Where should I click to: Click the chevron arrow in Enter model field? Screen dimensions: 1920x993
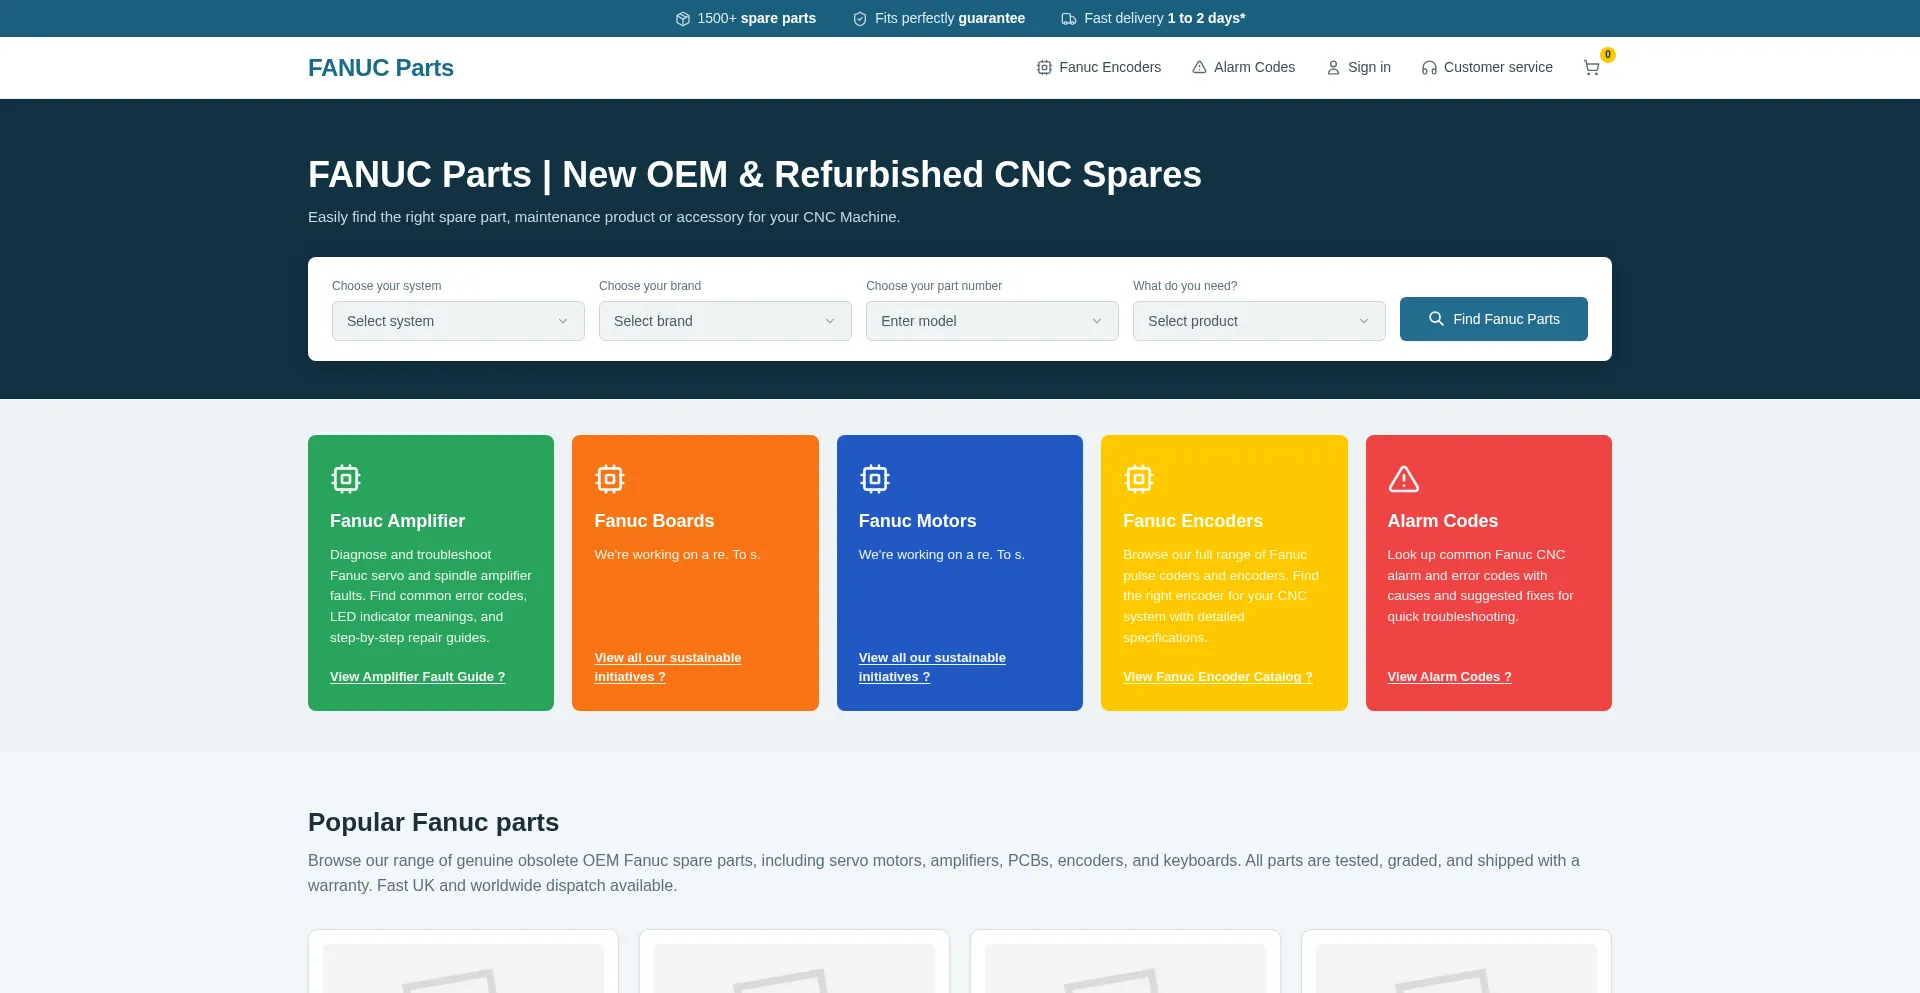pos(1097,321)
